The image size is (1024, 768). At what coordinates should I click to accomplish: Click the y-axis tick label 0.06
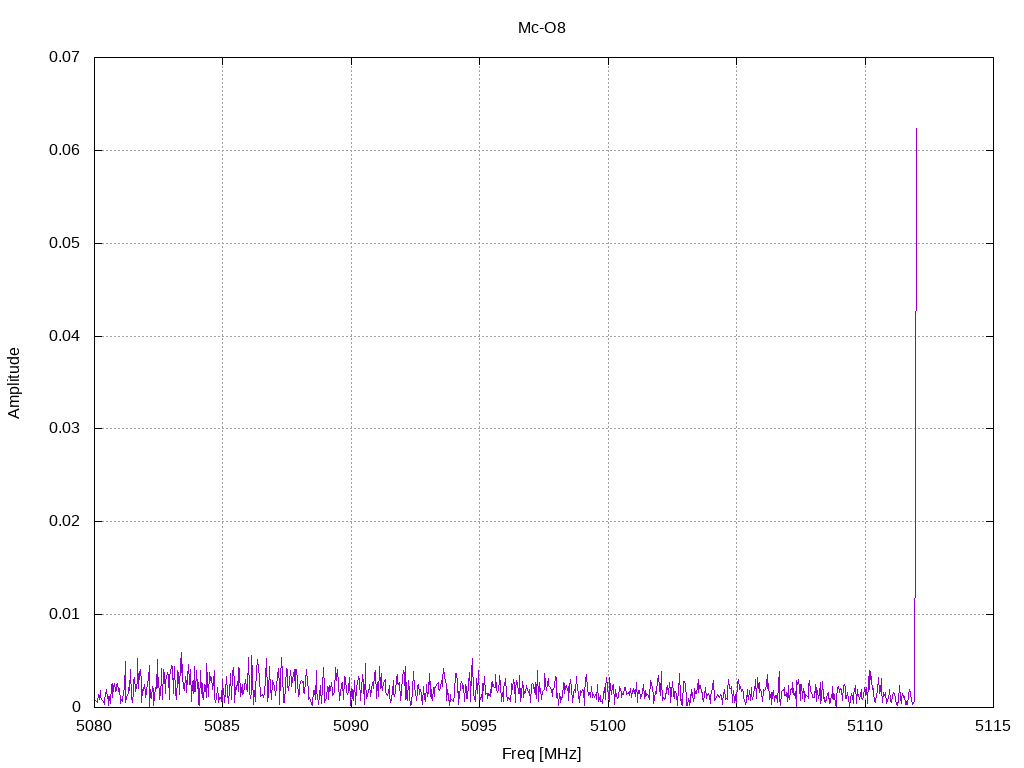click(65, 150)
